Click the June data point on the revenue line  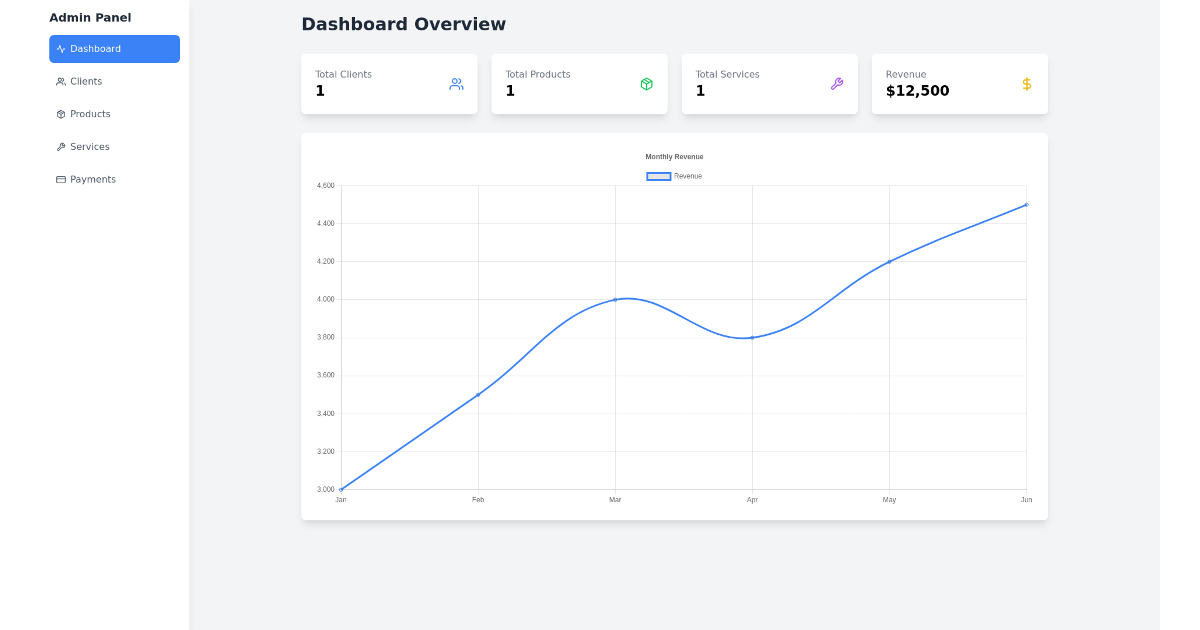(x=1026, y=204)
